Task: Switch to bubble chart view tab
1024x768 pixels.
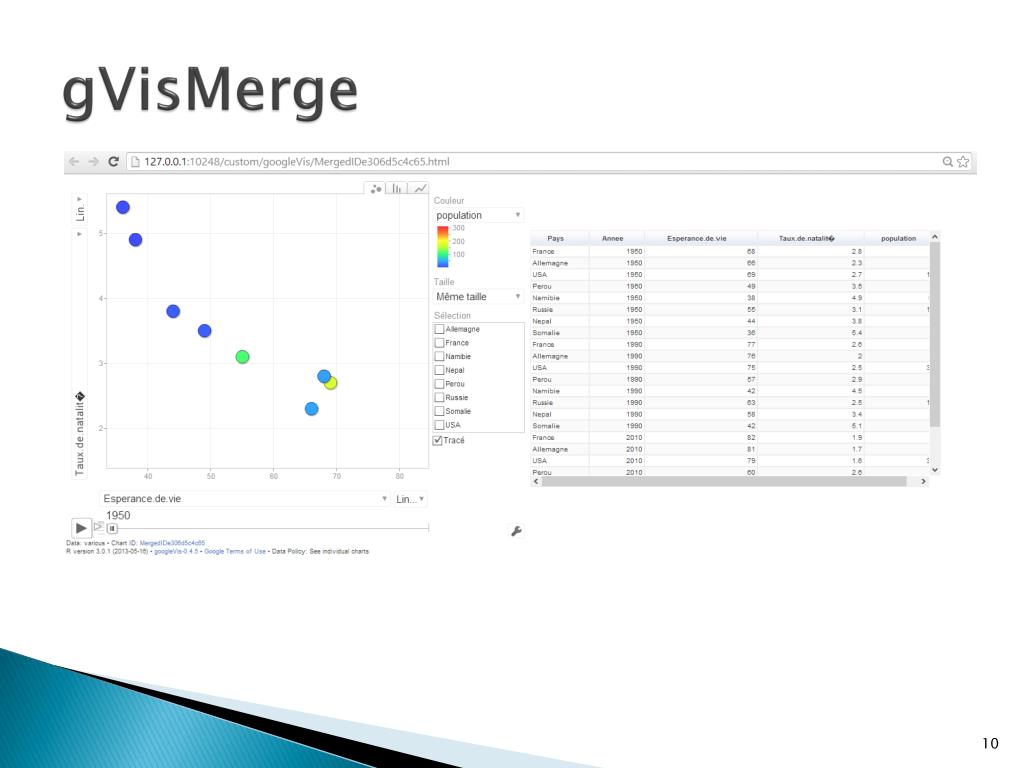Action: [x=376, y=189]
